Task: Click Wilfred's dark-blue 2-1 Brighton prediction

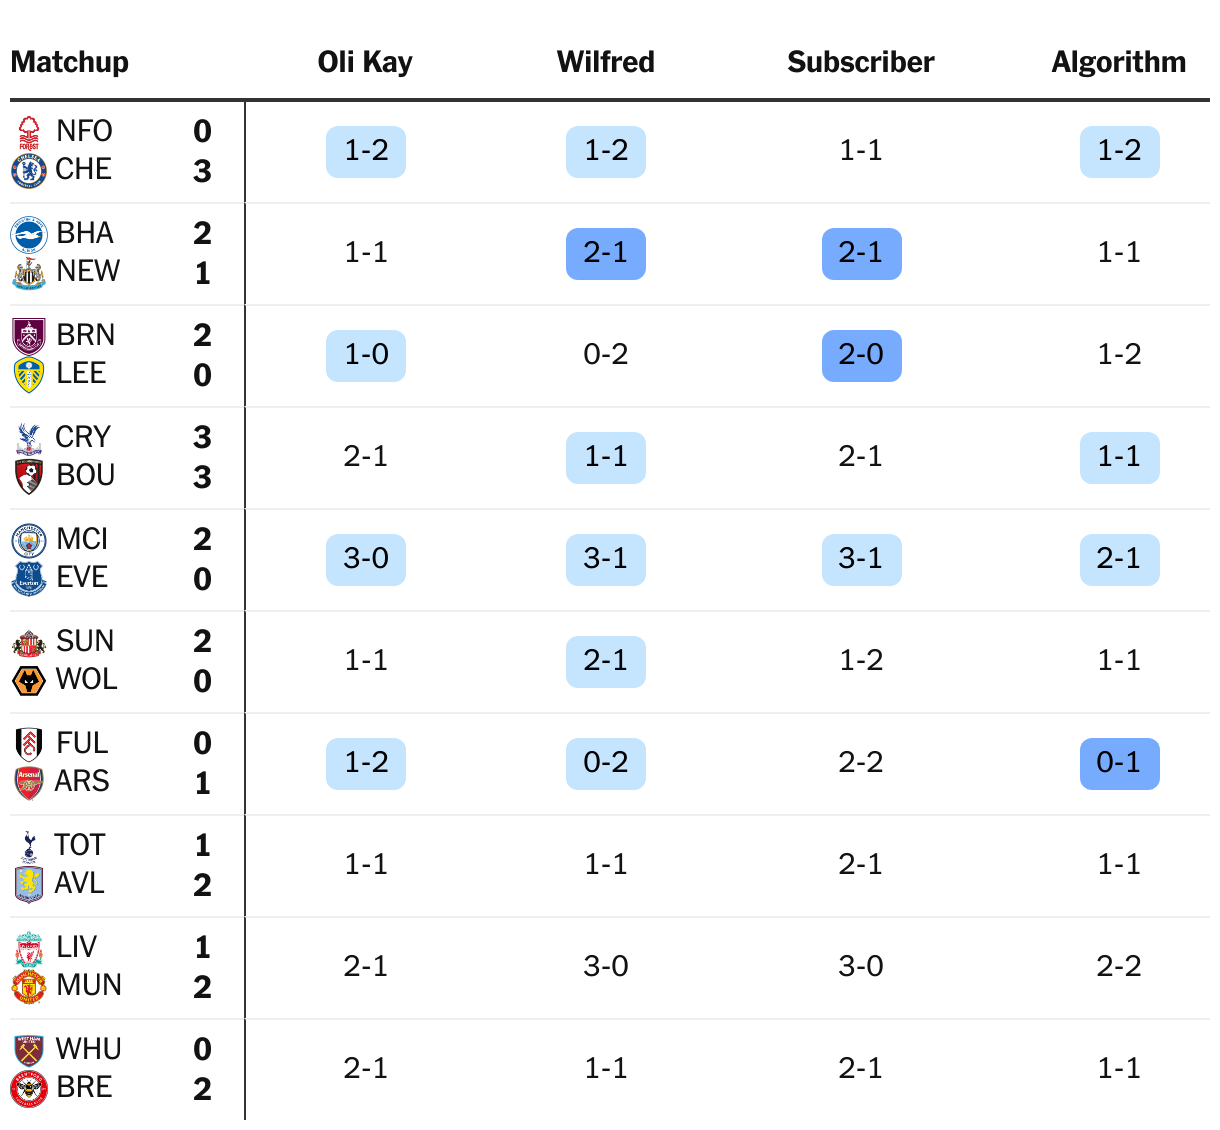Action: click(x=606, y=254)
